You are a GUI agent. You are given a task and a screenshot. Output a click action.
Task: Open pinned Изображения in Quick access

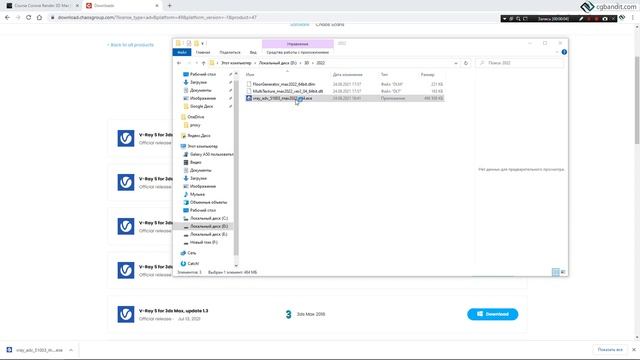tap(203, 98)
